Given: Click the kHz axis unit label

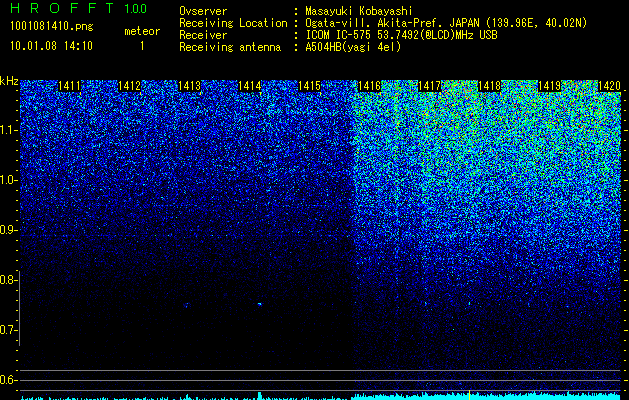Looking at the screenshot, I should pos(9,81).
